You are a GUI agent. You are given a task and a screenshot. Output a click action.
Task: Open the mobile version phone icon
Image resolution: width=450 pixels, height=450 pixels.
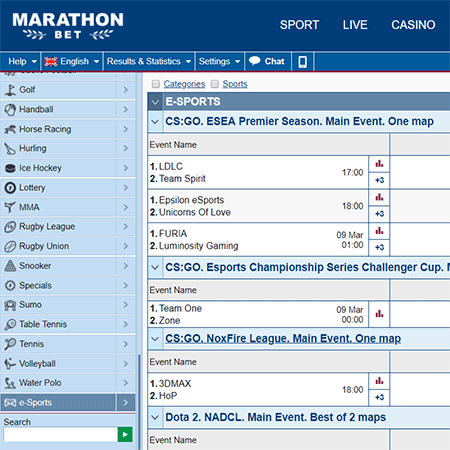click(302, 62)
